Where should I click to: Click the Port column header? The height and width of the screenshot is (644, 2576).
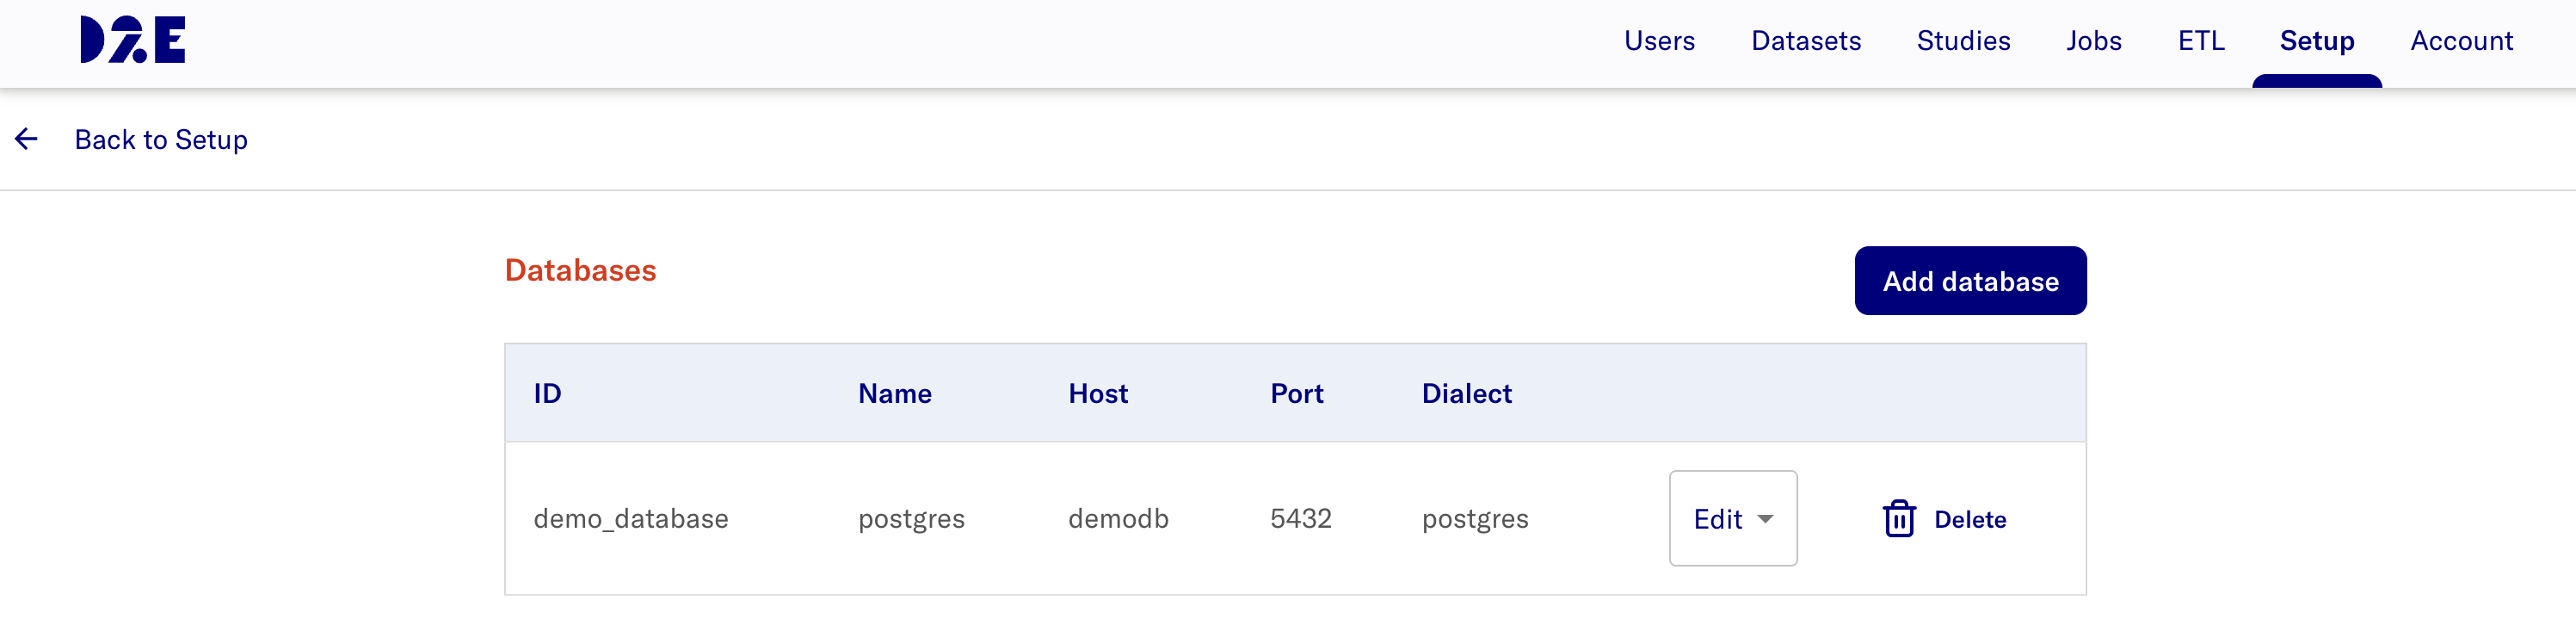1296,393
